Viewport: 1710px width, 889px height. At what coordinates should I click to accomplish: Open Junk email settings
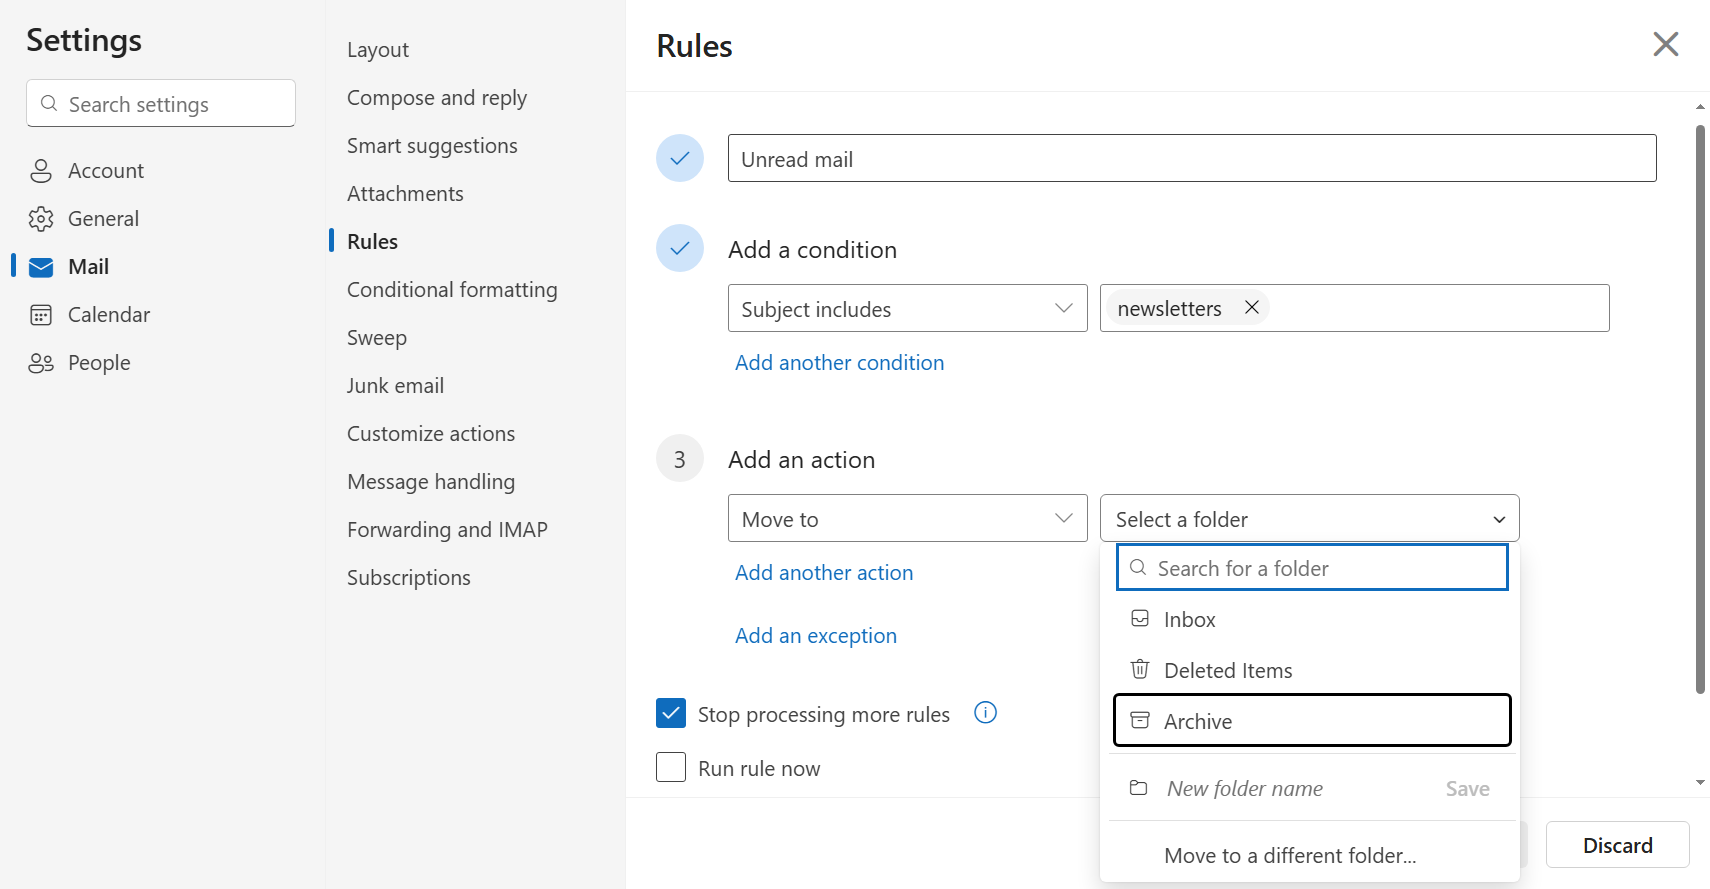[395, 386]
